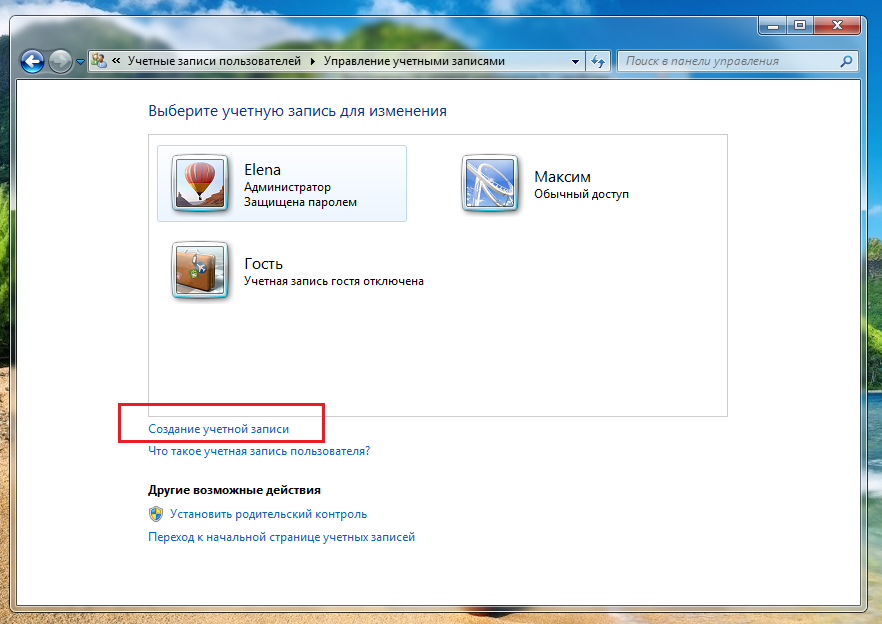Click the 'Создание учетной записи' link
This screenshot has height=624, width=882.
(218, 428)
